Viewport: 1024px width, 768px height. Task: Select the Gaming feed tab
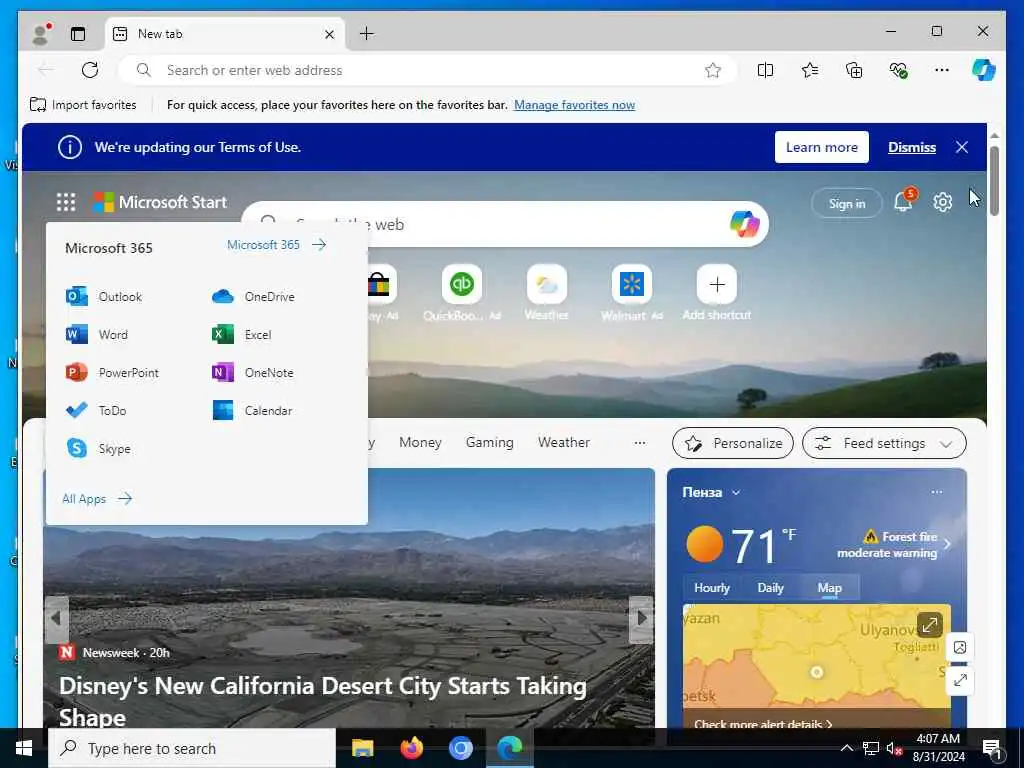click(x=489, y=443)
